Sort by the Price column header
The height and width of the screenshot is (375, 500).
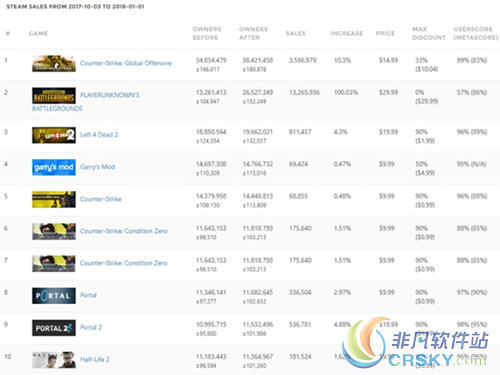[x=385, y=33]
